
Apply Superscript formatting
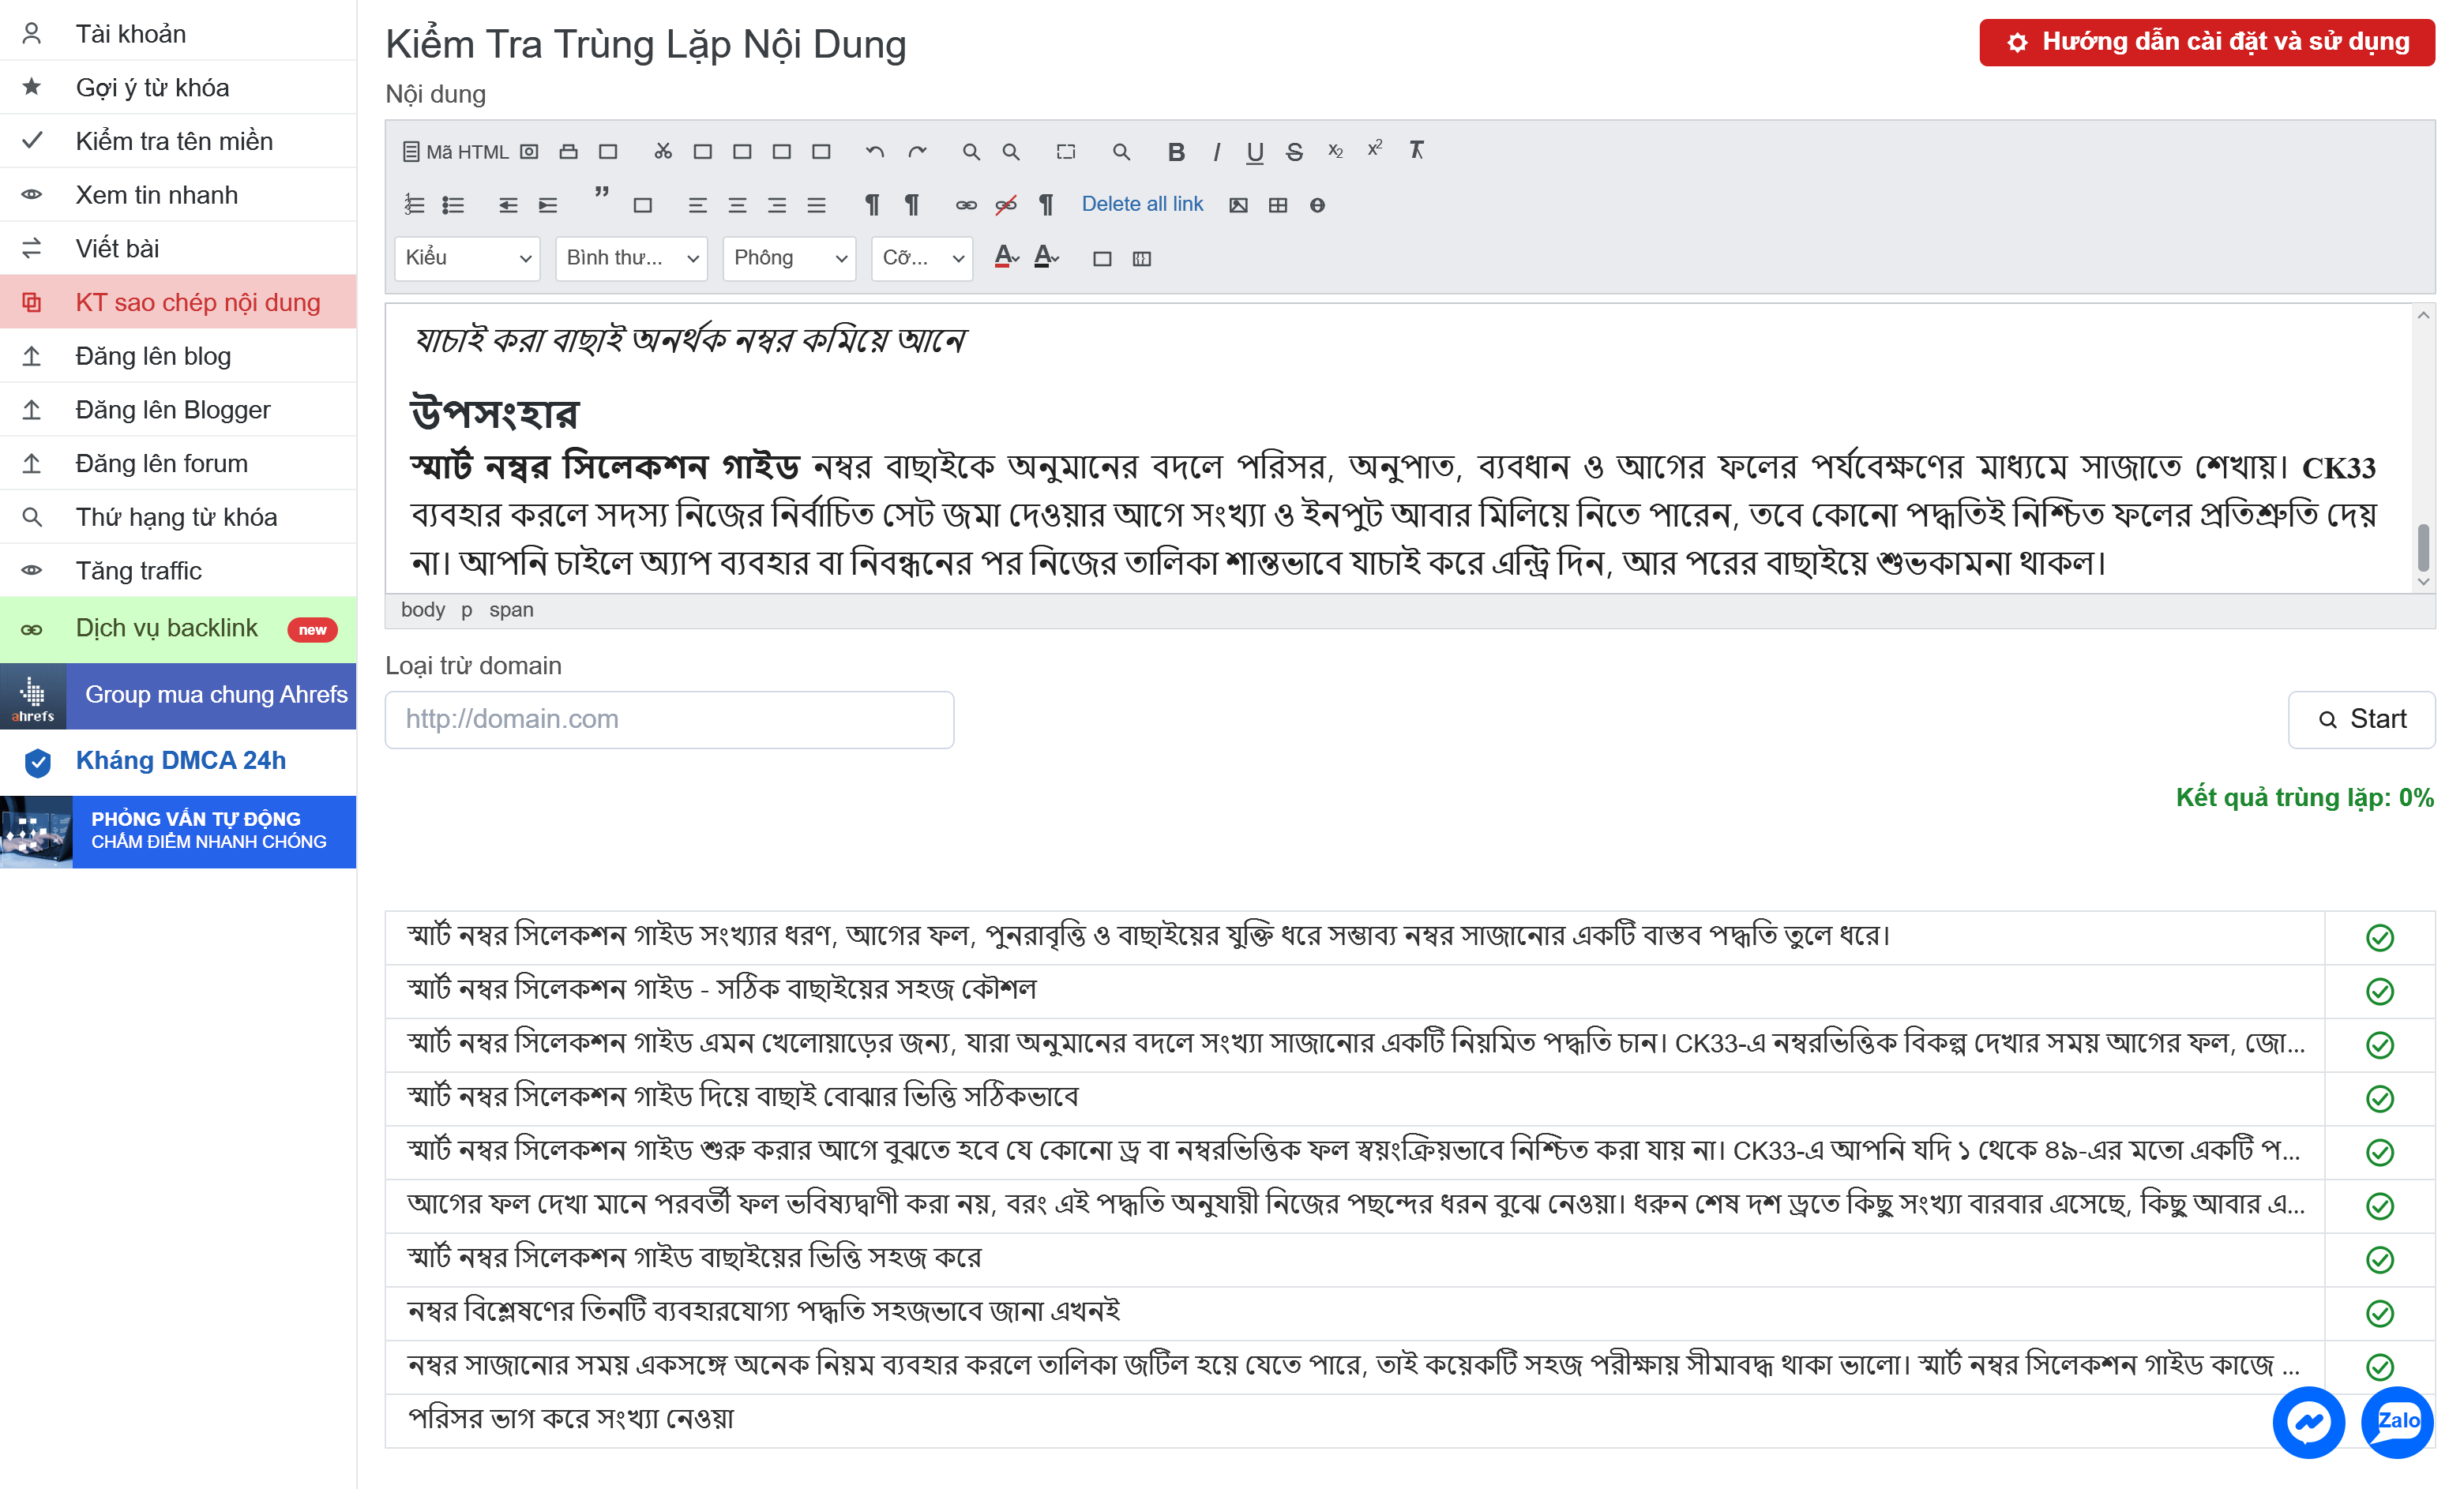(1375, 149)
